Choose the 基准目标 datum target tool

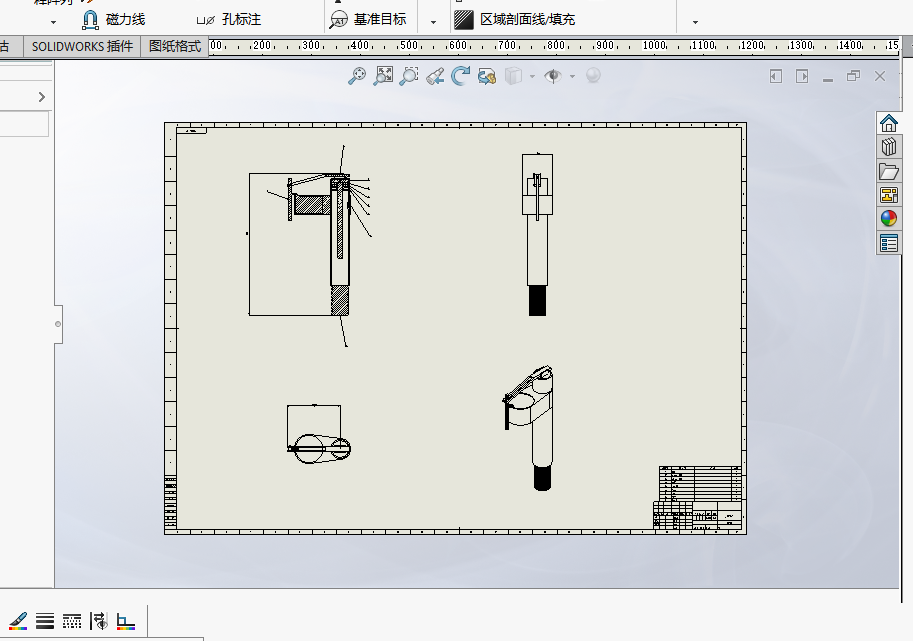coord(368,20)
